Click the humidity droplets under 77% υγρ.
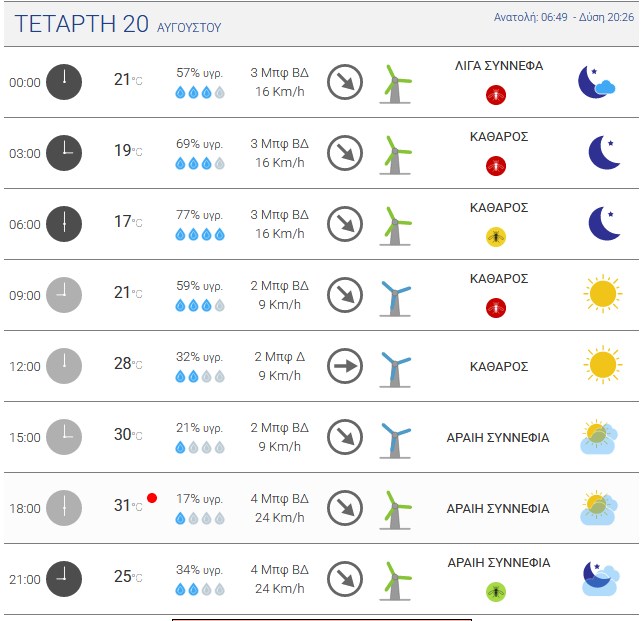This screenshot has width=642, height=621. pos(200,234)
